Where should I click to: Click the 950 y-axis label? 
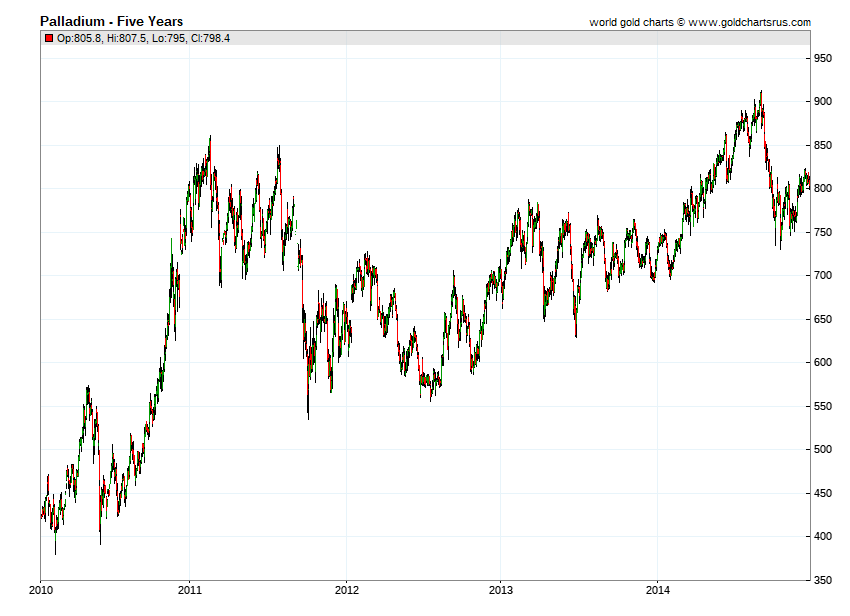[823, 59]
